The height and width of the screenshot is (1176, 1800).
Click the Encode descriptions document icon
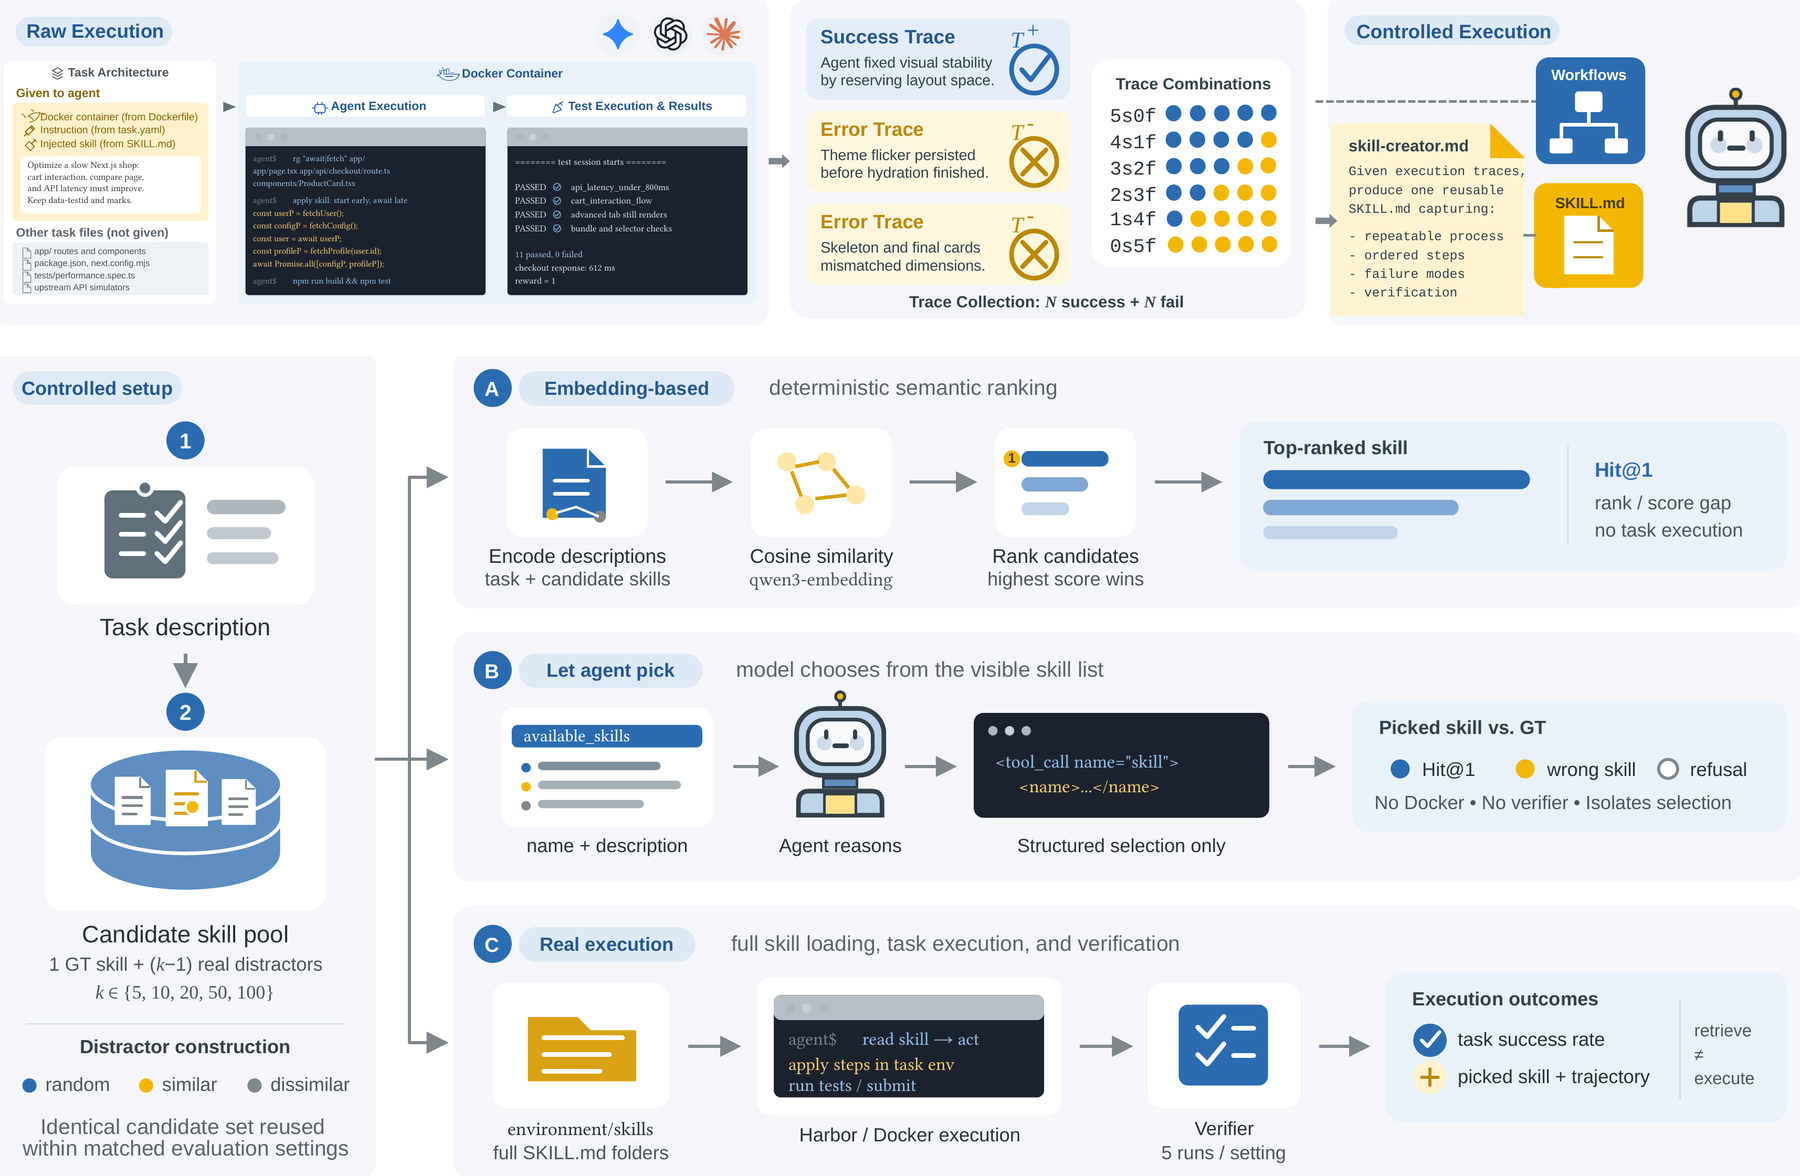(x=574, y=485)
